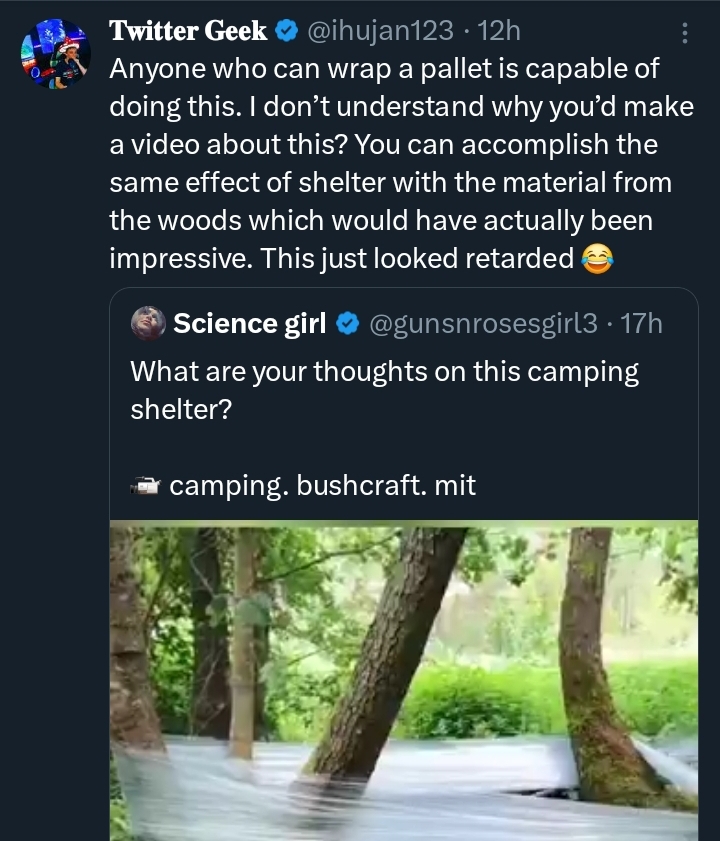This screenshot has height=841, width=720.
Task: Click the 17h quoted tweet timestamp
Action: click(x=642, y=324)
